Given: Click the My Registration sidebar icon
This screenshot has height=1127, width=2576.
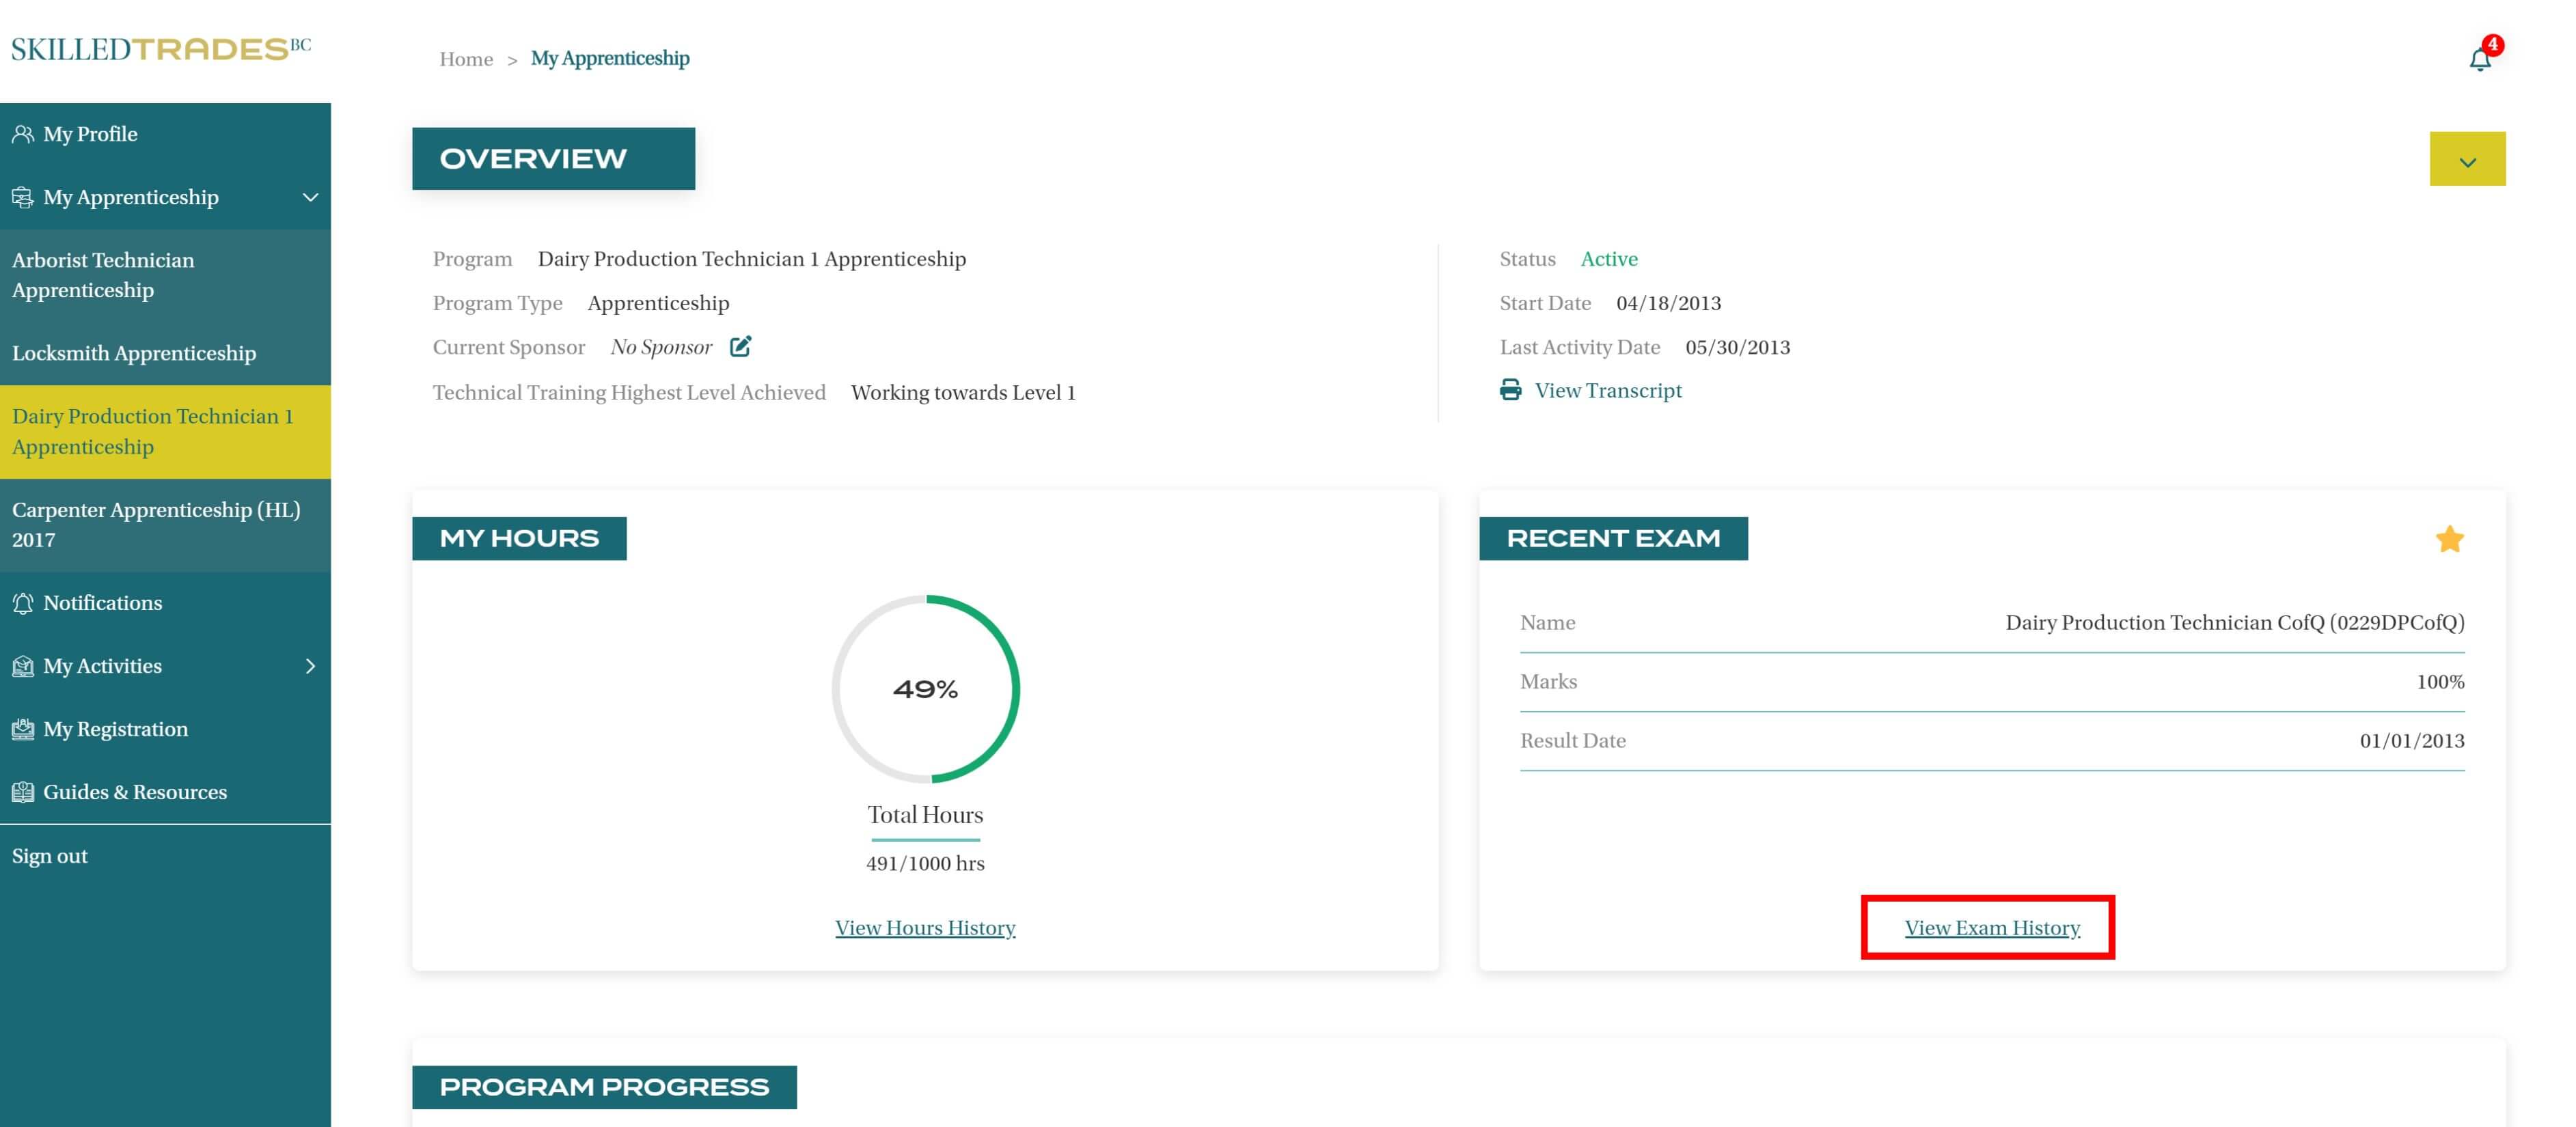Looking at the screenshot, I should (22, 729).
